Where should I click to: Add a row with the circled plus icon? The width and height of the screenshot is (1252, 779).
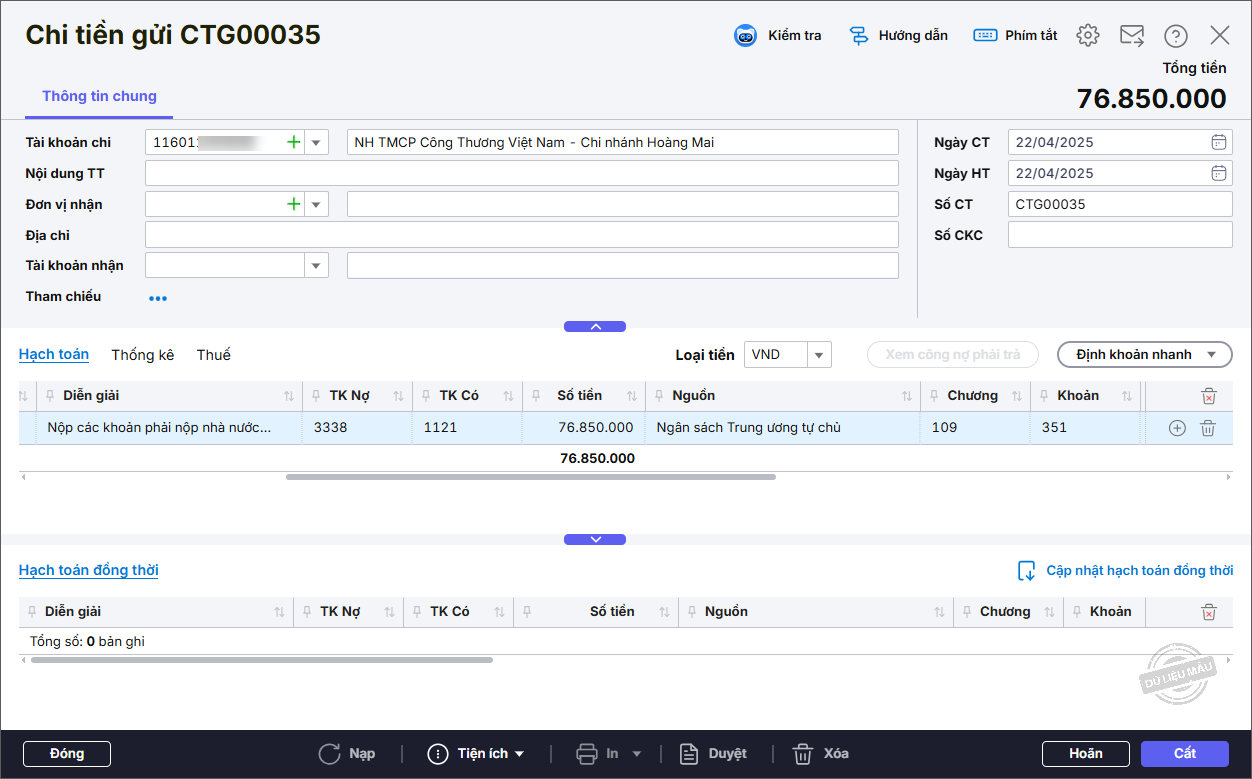click(x=1177, y=428)
